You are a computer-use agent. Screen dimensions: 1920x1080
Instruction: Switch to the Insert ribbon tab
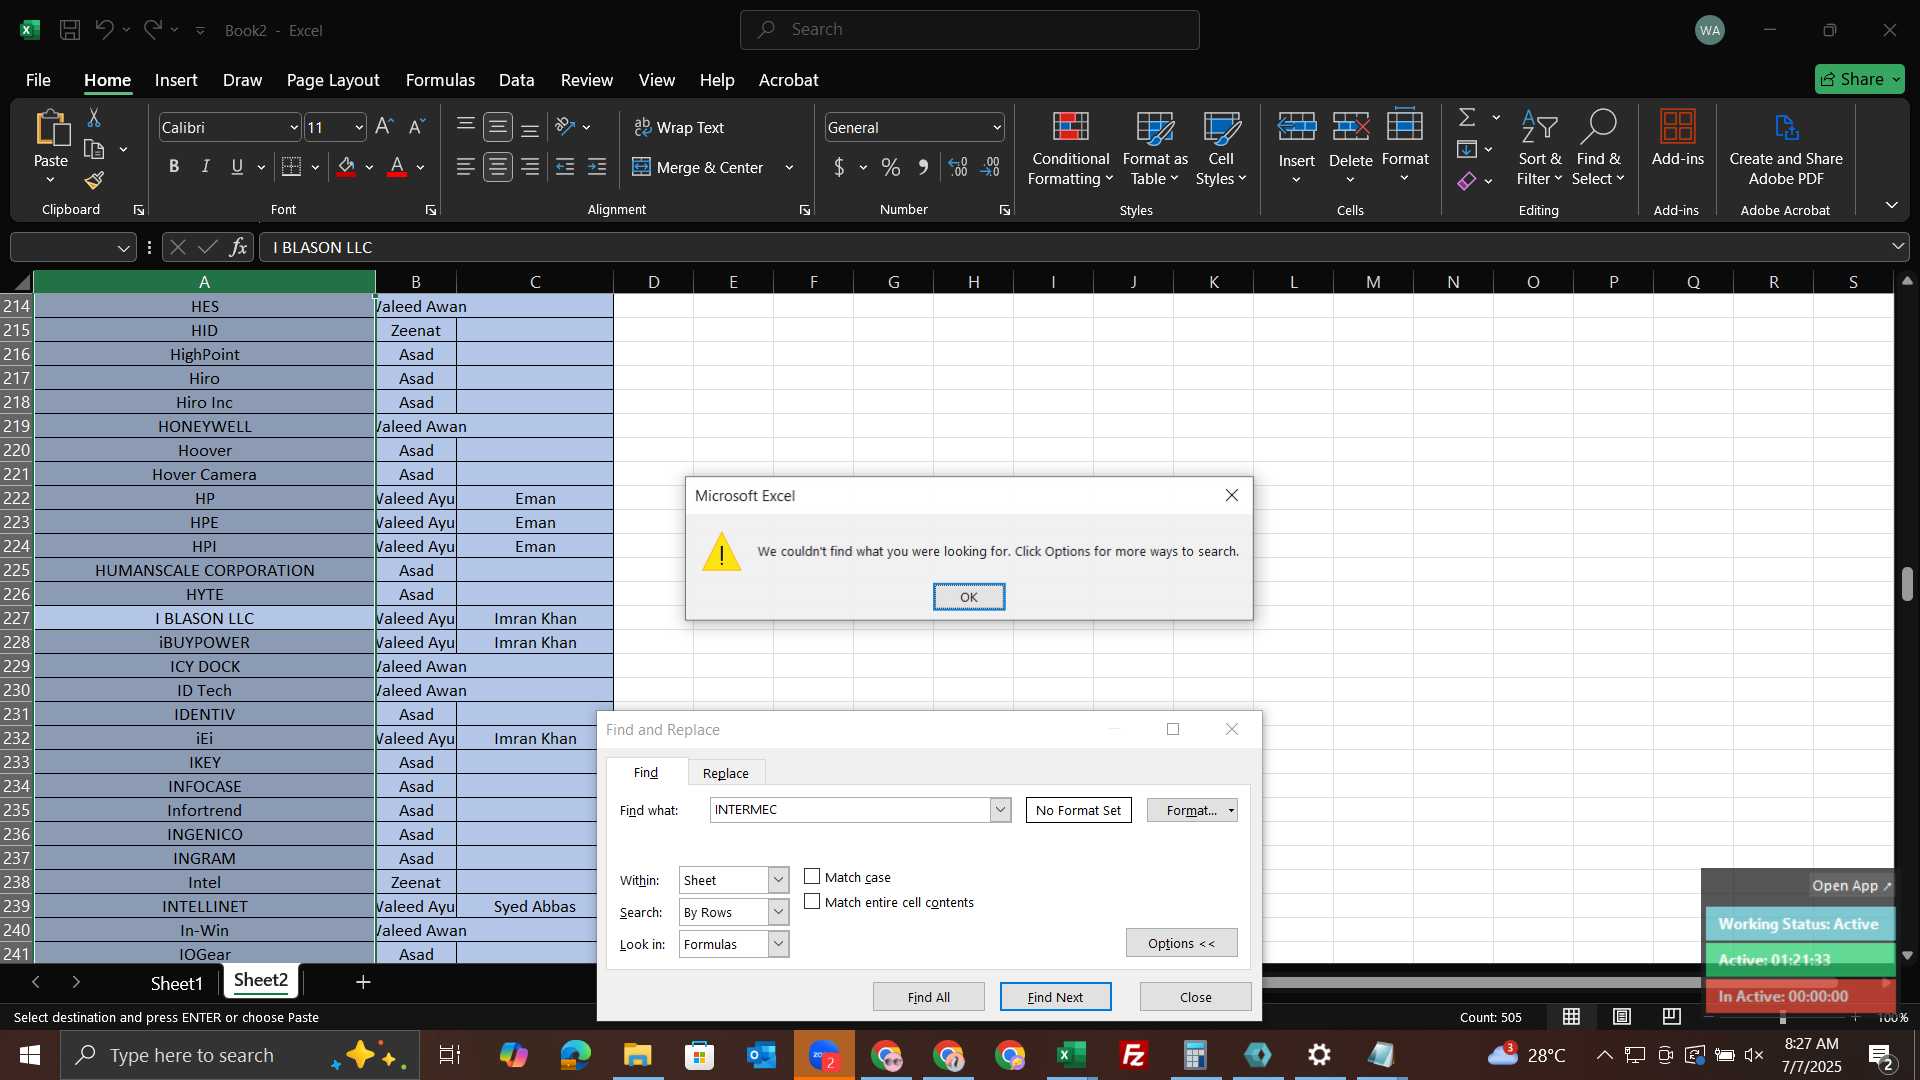pyautogui.click(x=176, y=80)
